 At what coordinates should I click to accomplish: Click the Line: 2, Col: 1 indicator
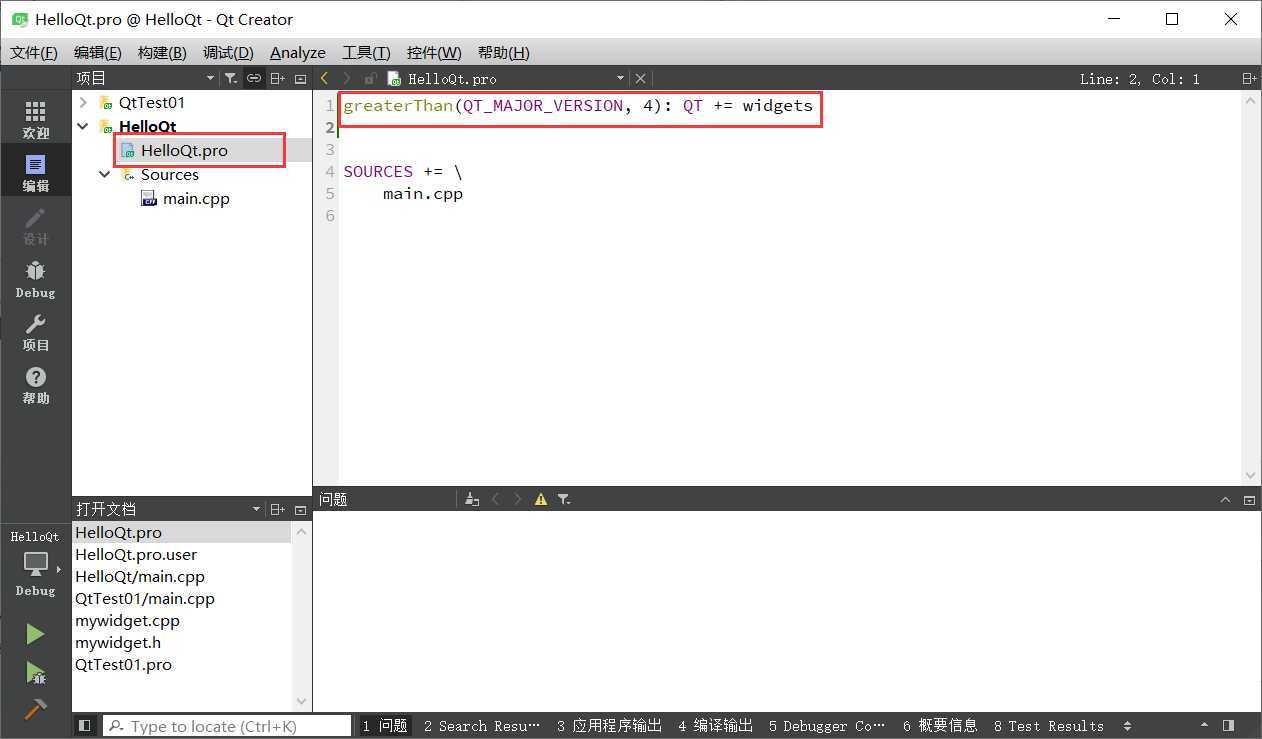[x=1139, y=78]
